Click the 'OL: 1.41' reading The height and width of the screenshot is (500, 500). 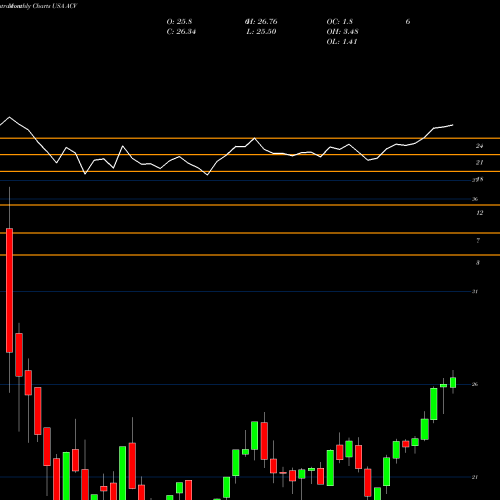click(x=342, y=42)
